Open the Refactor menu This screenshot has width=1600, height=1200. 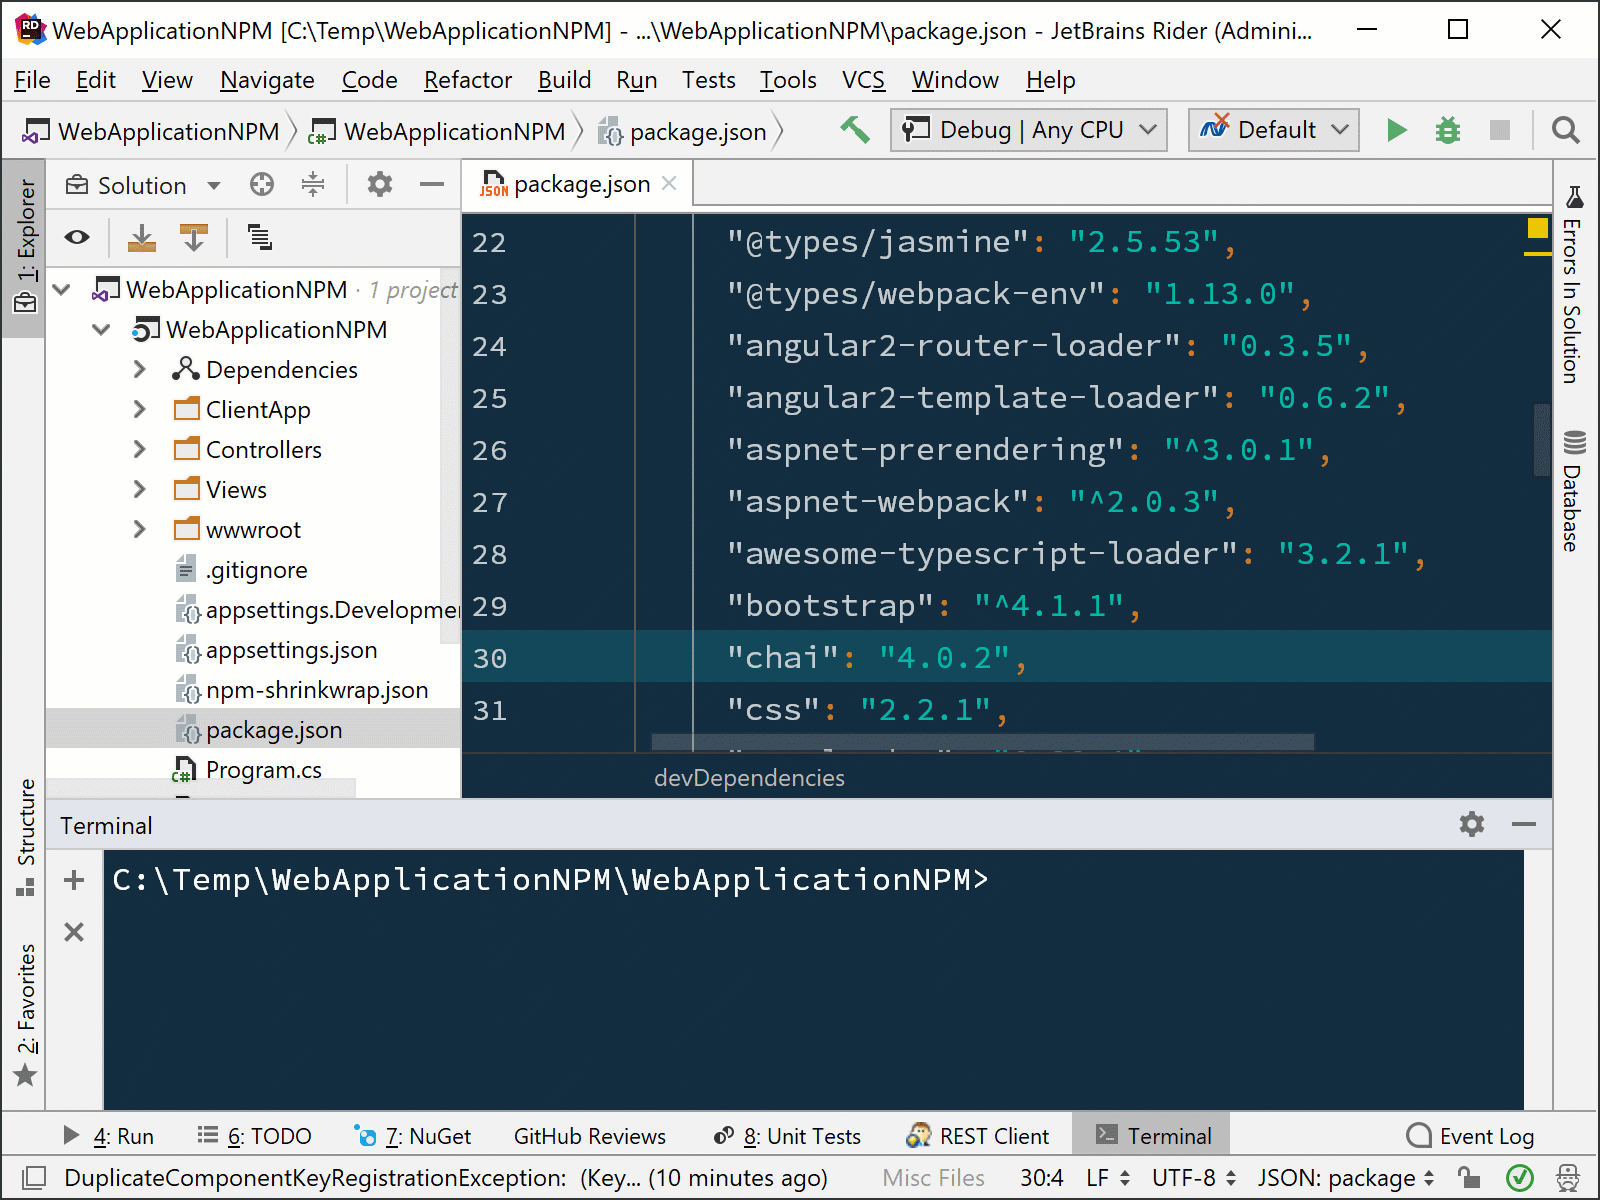[466, 80]
